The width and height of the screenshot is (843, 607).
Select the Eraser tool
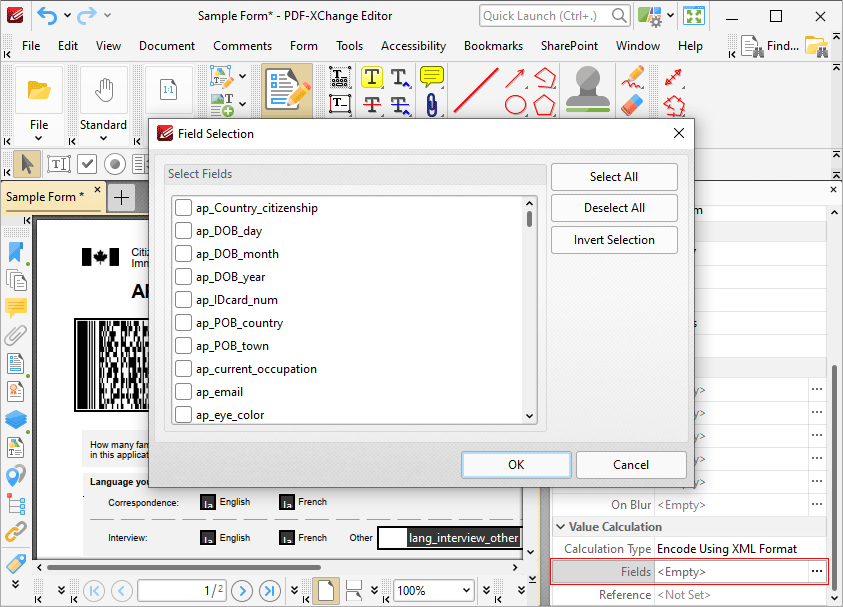click(632, 105)
